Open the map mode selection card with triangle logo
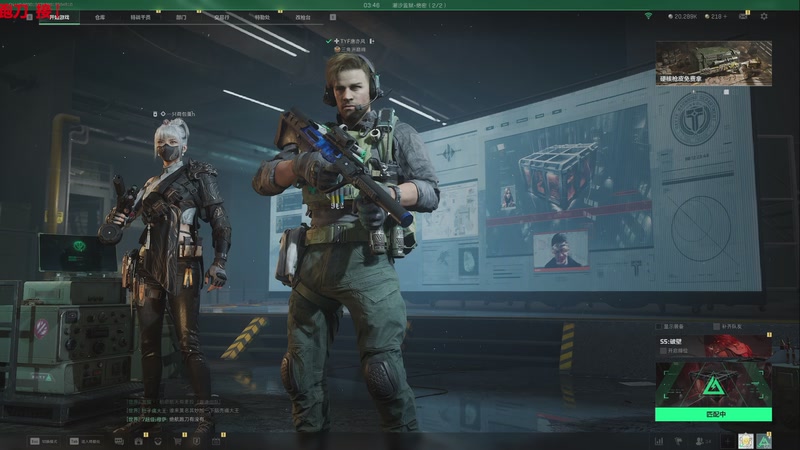 click(713, 385)
